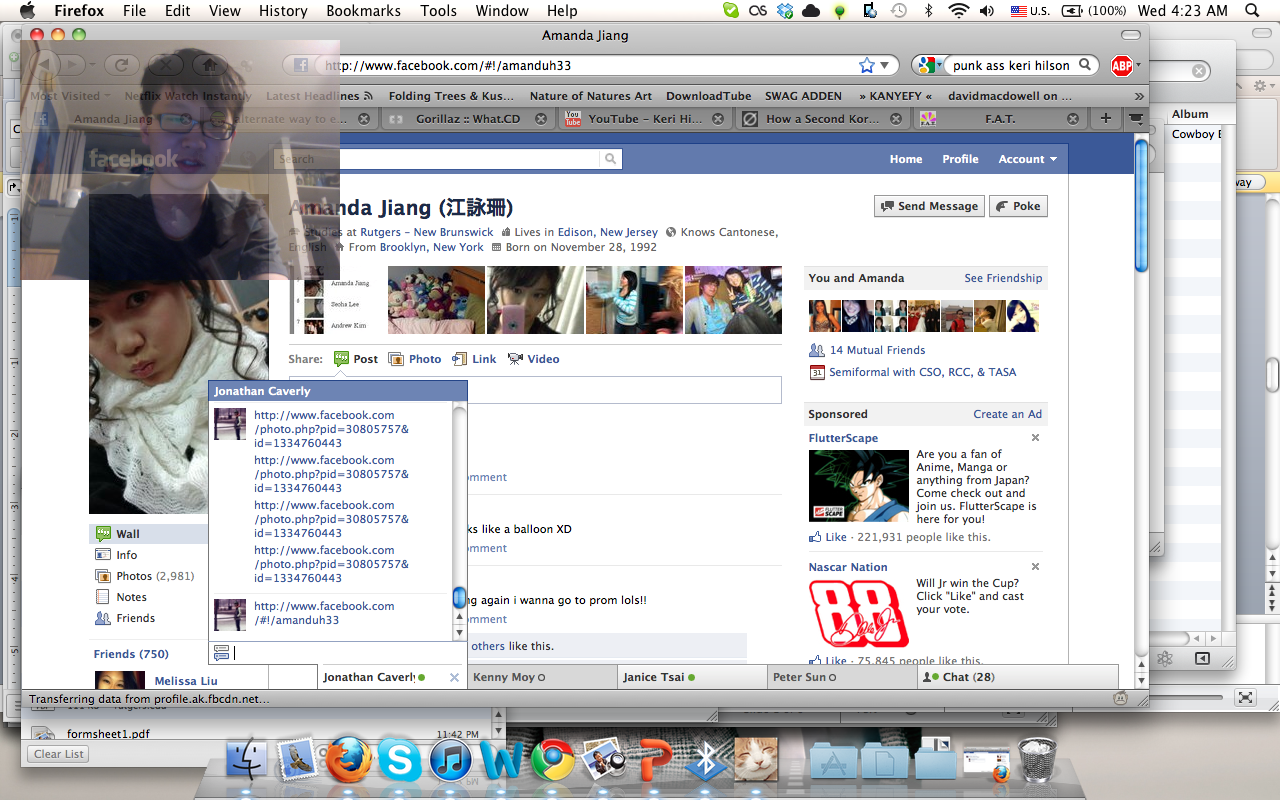
Task: Close the Jonathan Caverly chat tab
Action: [x=454, y=678]
